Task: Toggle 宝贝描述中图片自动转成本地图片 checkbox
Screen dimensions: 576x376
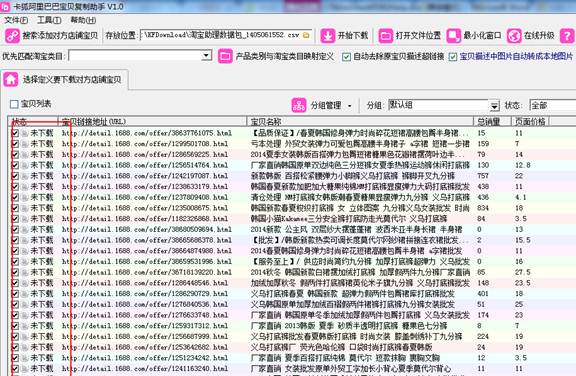Action: (x=453, y=57)
